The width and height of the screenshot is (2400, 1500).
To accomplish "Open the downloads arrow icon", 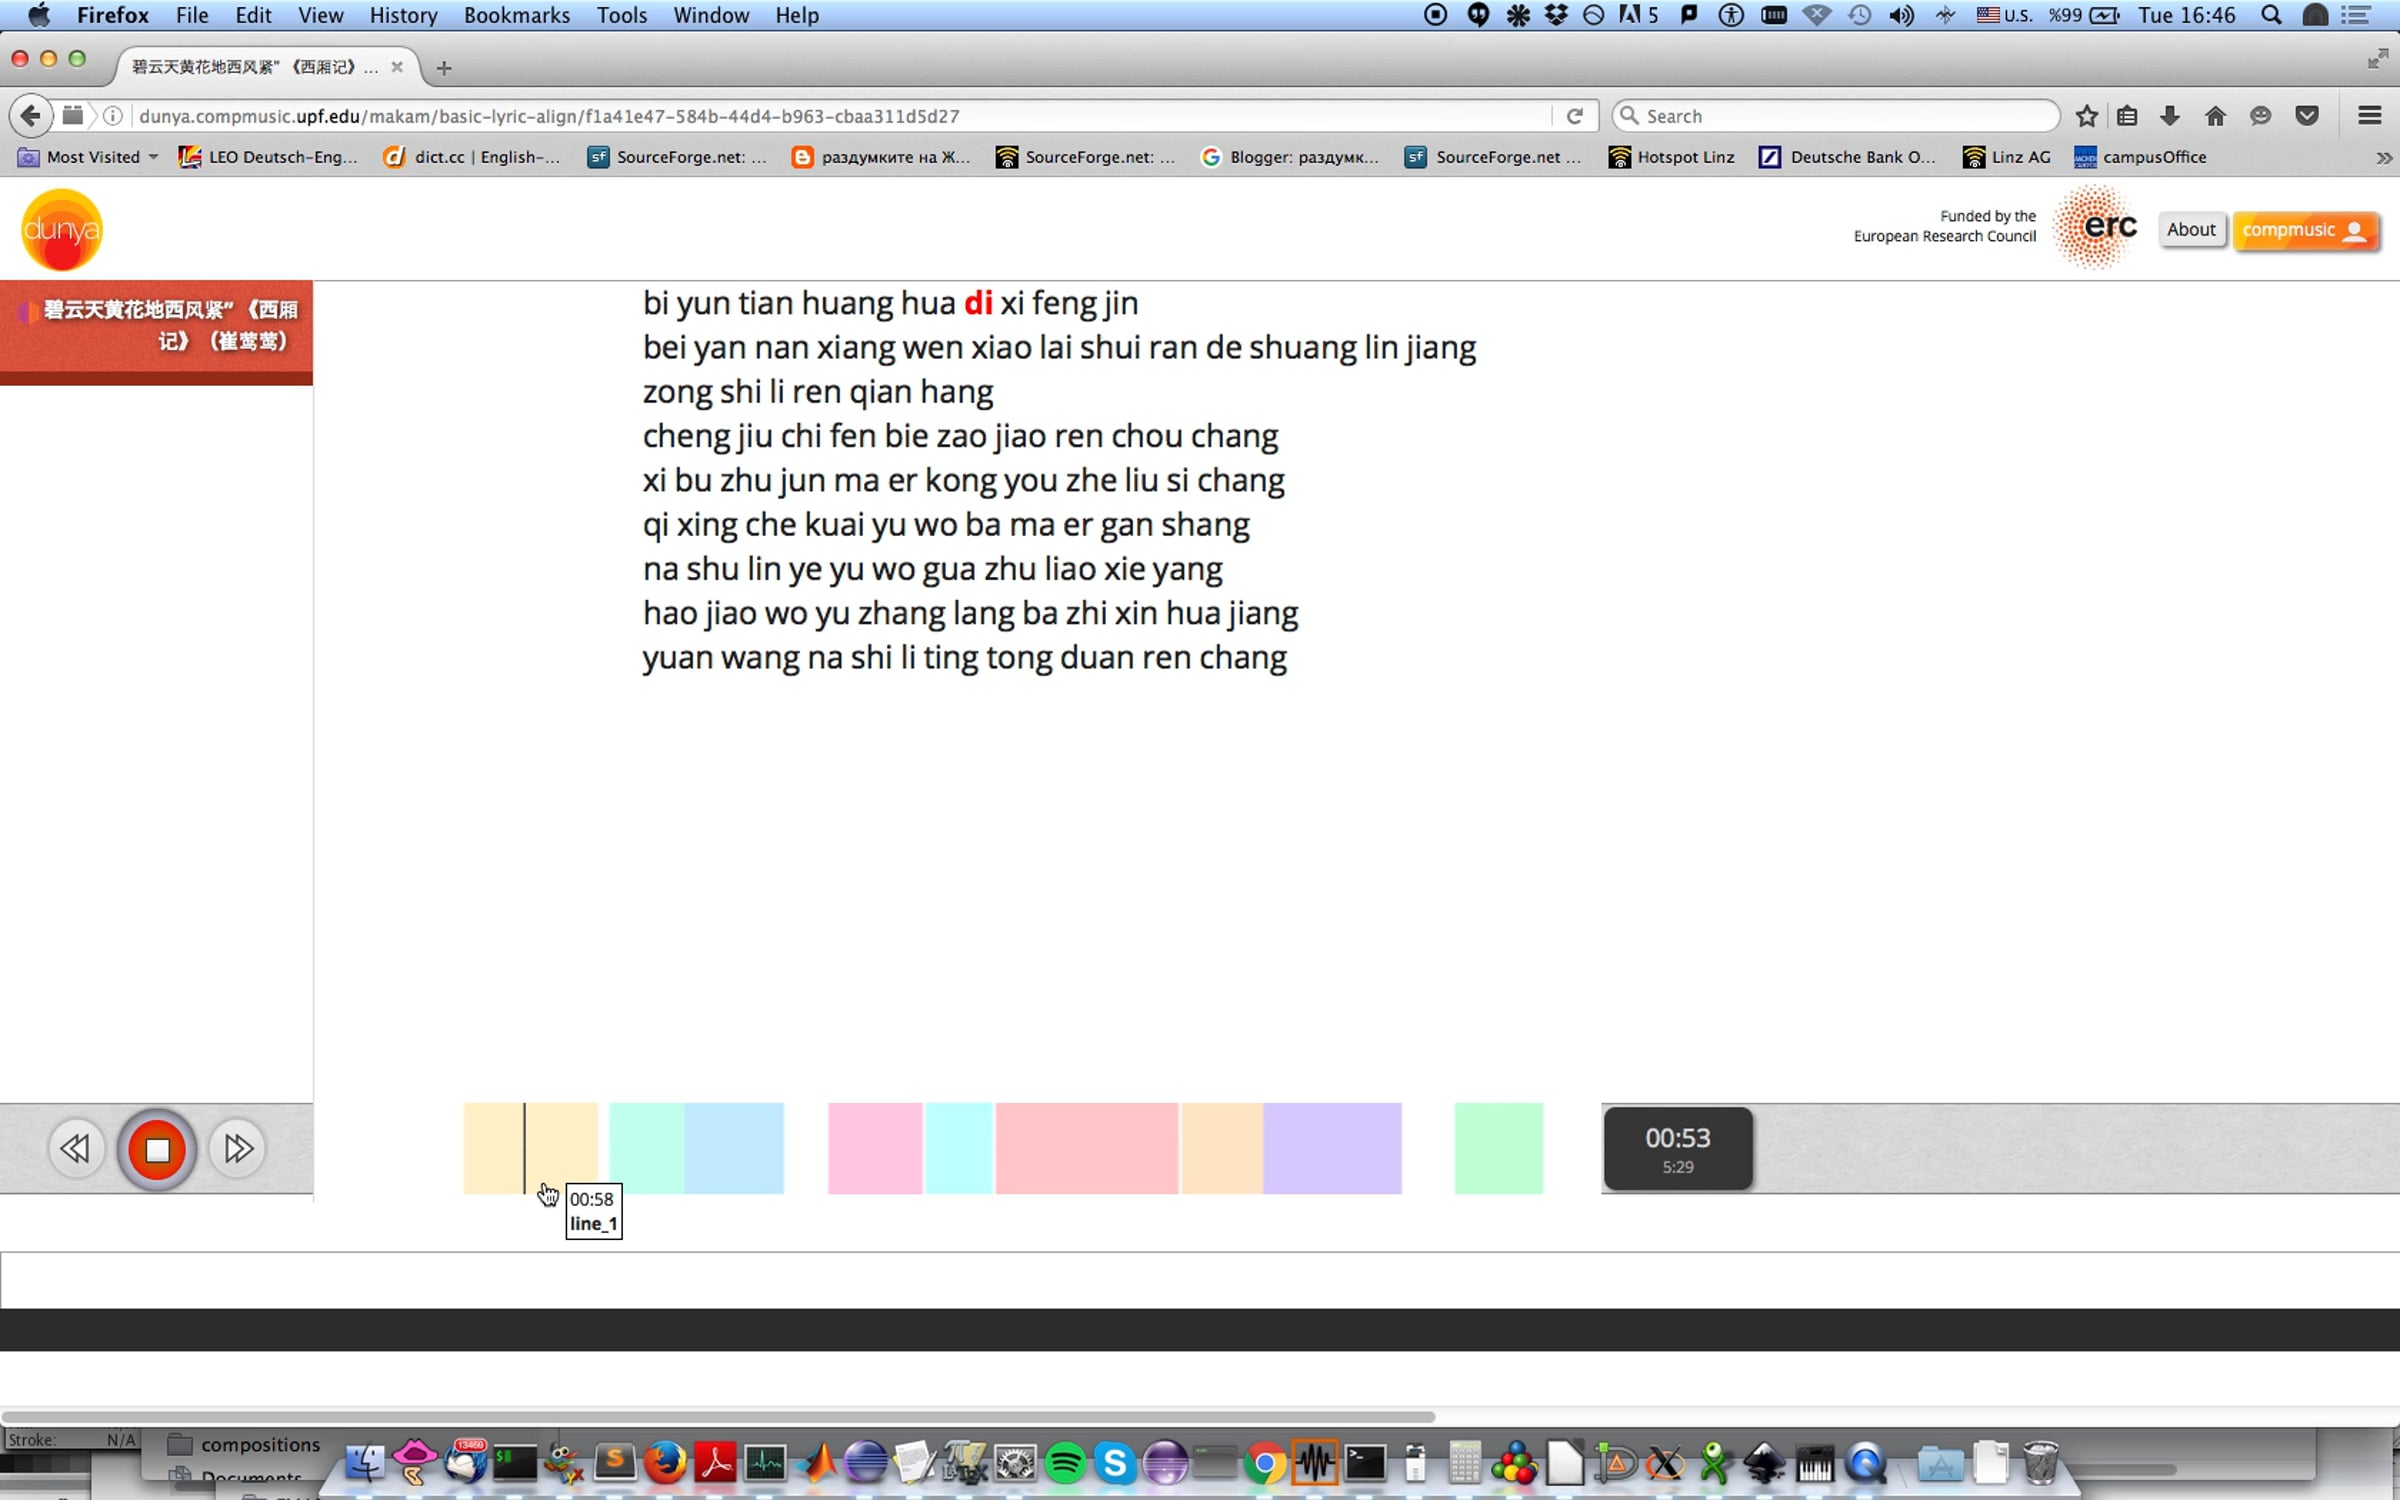I will 2169,116.
